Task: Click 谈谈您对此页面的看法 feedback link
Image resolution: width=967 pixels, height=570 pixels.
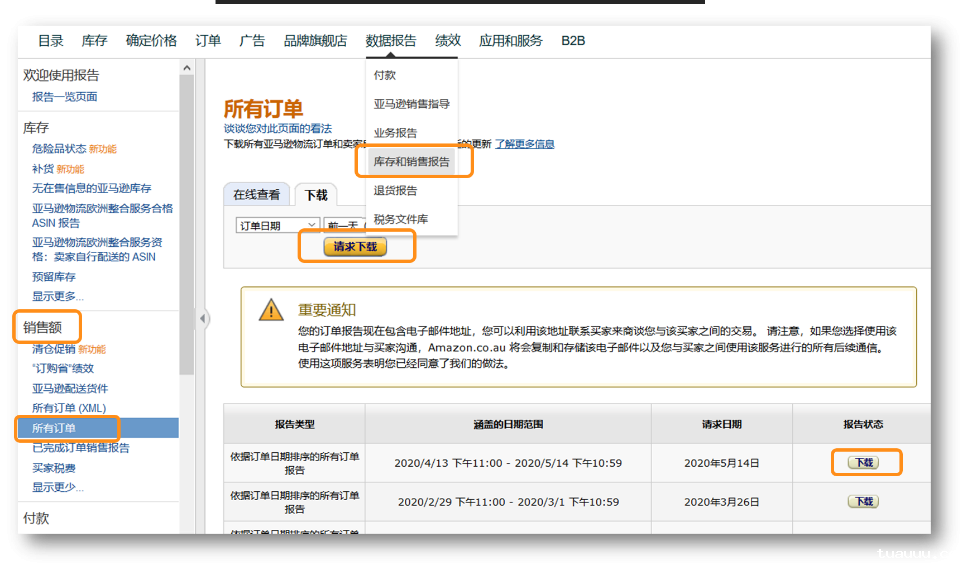Action: click(278, 129)
